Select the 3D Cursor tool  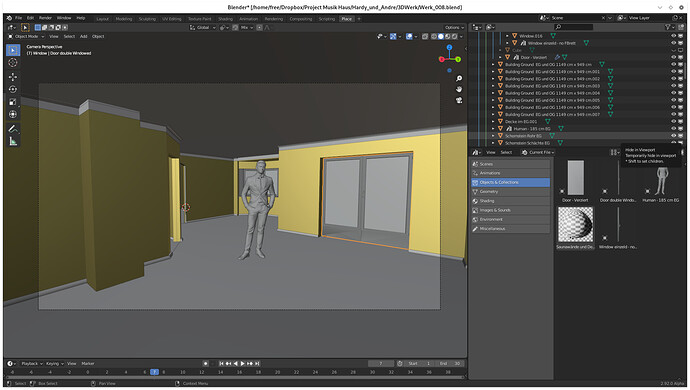tap(13, 63)
